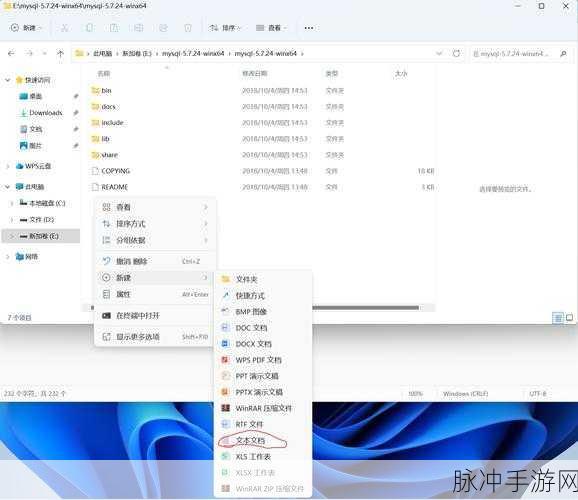The width and height of the screenshot is (578, 500).
Task: Click the horizontal scrollbar of file list
Action: coord(254,308)
